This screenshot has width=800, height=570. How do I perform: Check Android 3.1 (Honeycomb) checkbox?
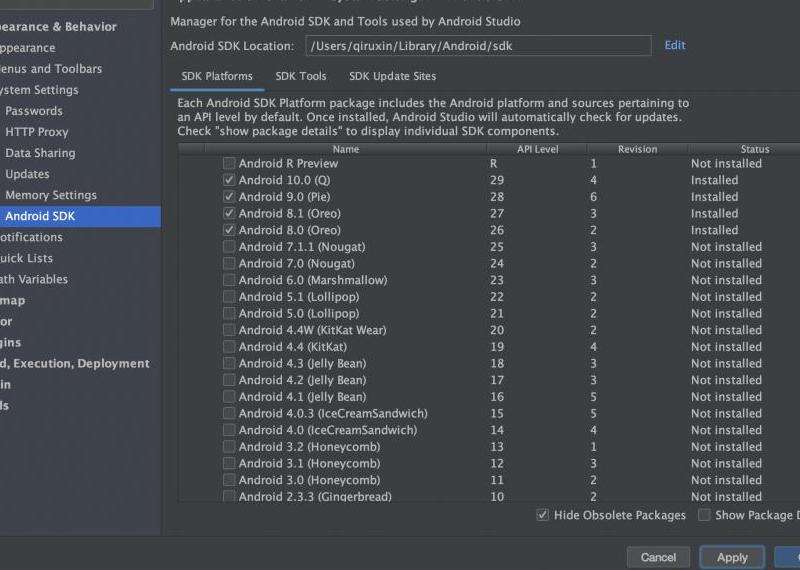point(229,463)
